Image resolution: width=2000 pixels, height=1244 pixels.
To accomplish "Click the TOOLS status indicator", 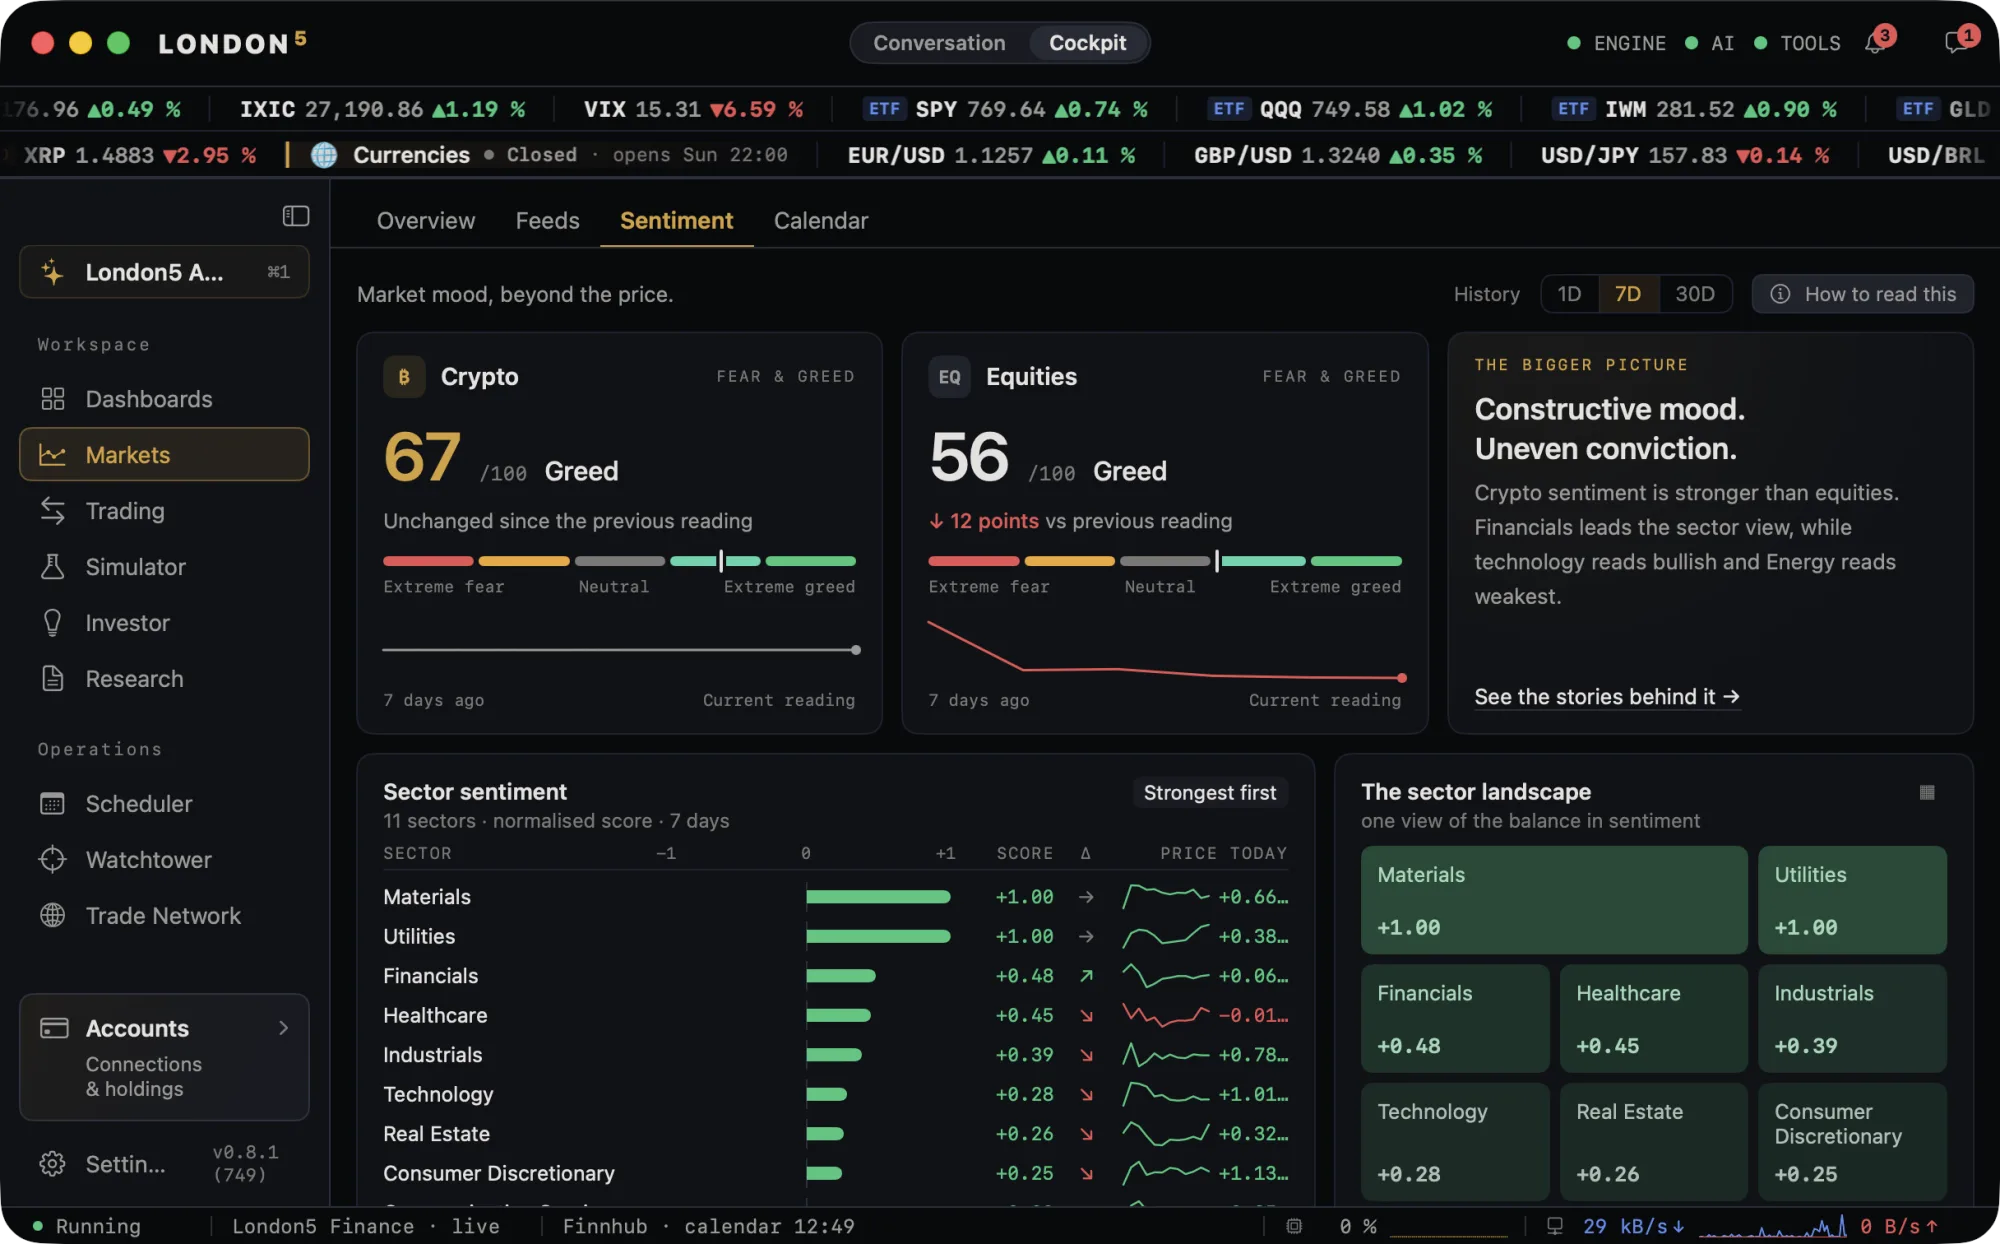I will 1798,43.
